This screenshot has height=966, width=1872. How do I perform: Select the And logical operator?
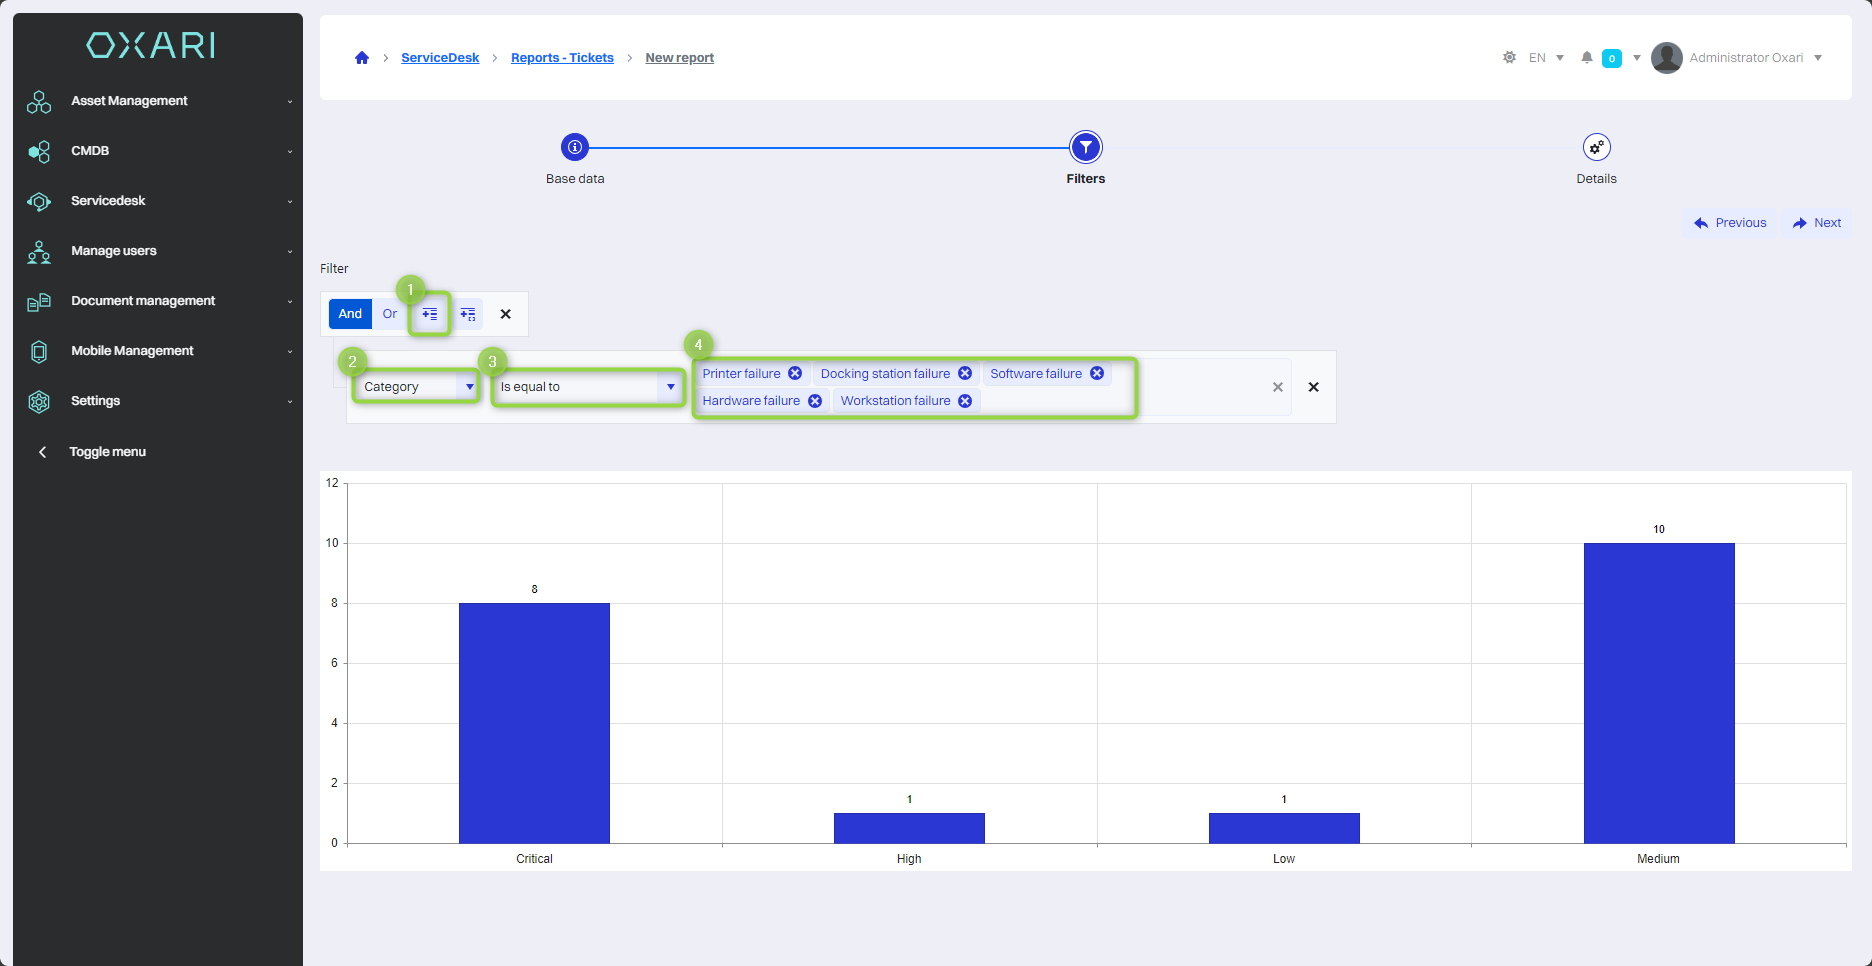350,314
